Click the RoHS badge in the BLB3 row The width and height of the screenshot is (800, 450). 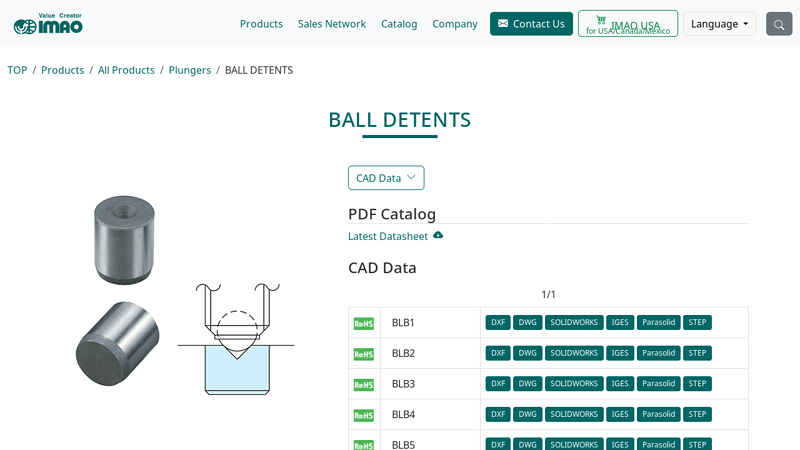click(364, 384)
